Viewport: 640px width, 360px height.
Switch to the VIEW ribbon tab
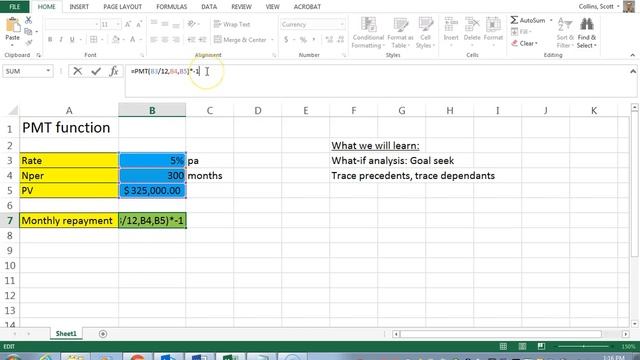pos(272,7)
